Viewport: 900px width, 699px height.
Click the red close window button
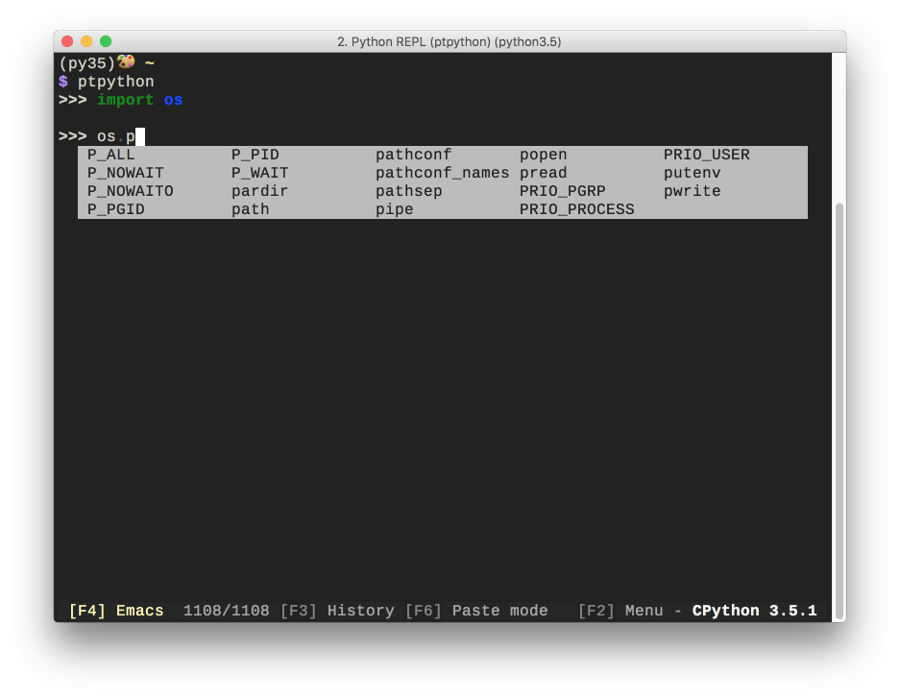click(67, 41)
